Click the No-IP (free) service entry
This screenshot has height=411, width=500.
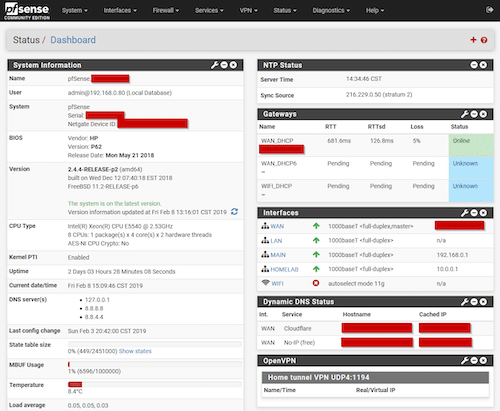299,343
